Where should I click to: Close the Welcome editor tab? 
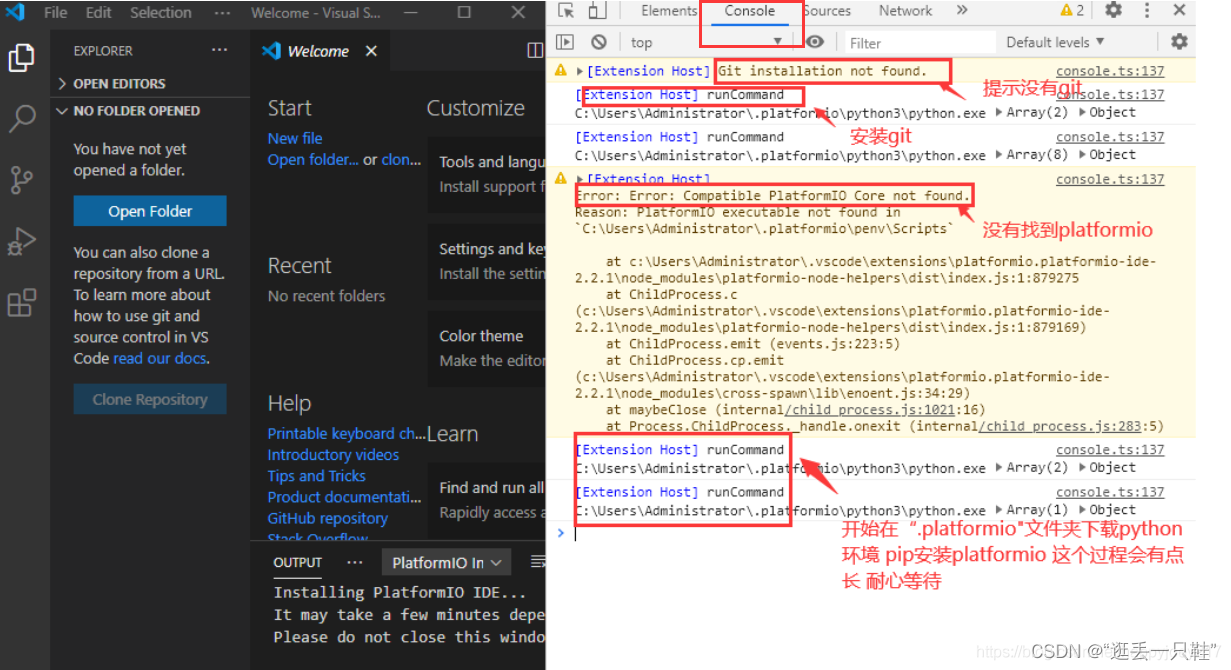371,51
